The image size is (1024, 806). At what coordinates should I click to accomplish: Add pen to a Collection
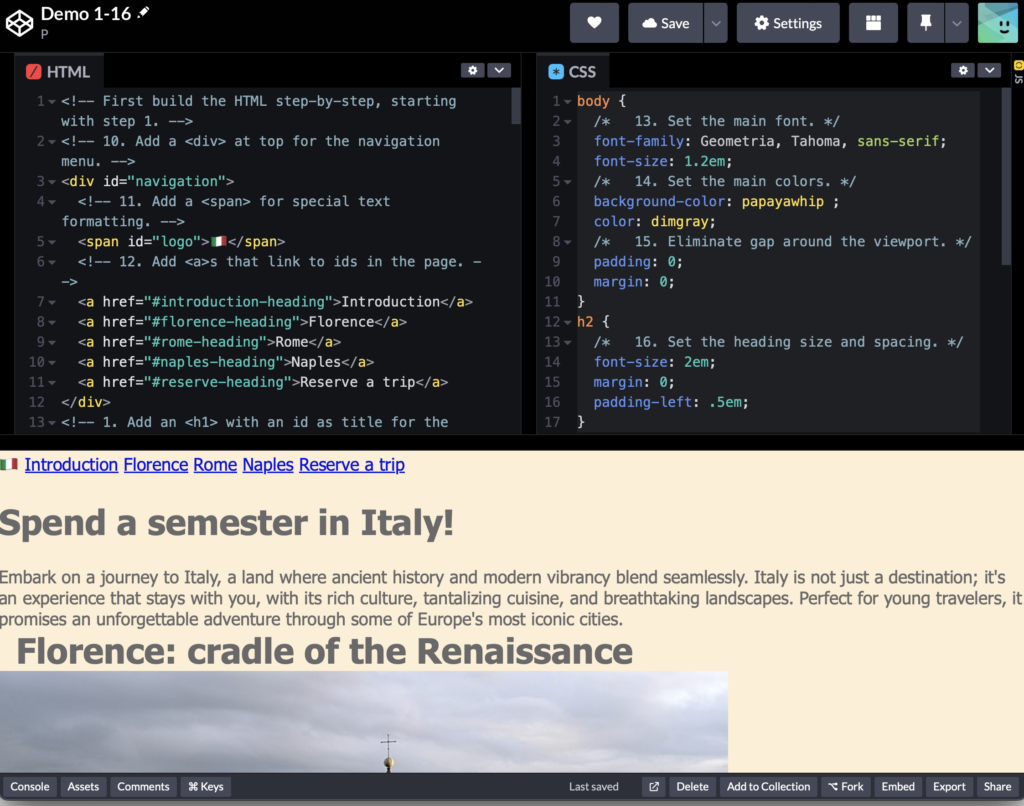pyautogui.click(x=768, y=786)
